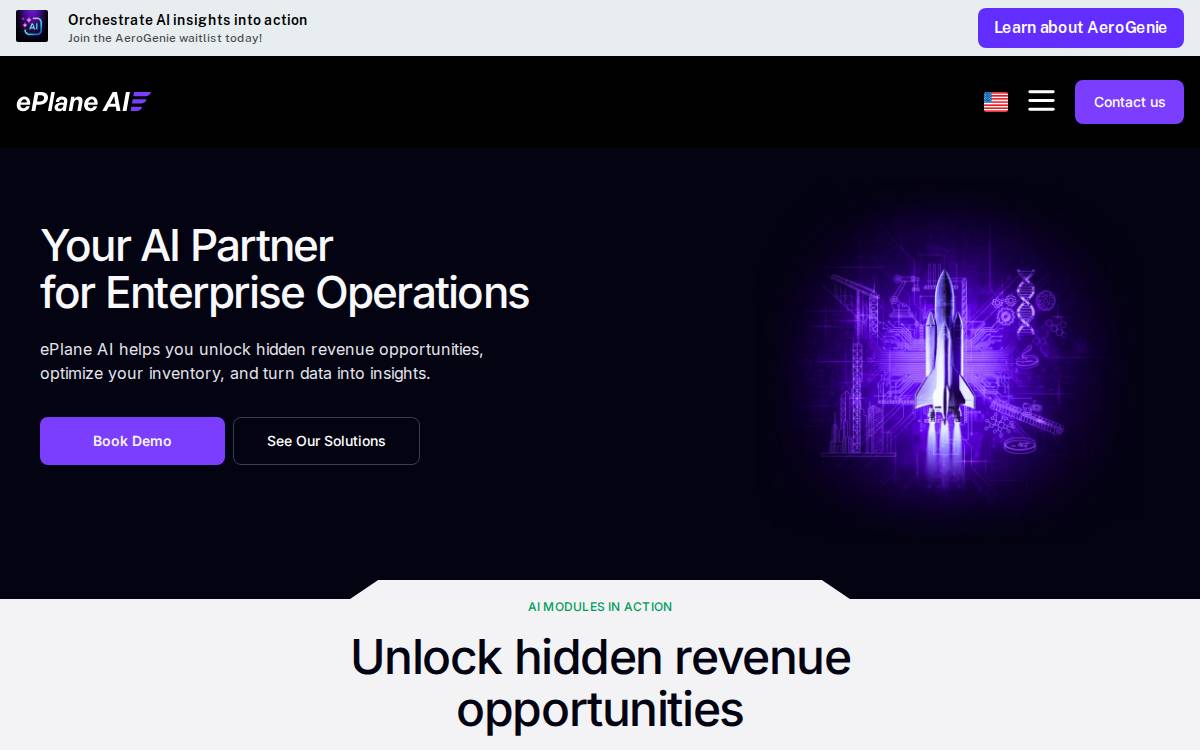
Task: Click 'Orchestrate AI insights into action' text
Action: tap(188, 19)
